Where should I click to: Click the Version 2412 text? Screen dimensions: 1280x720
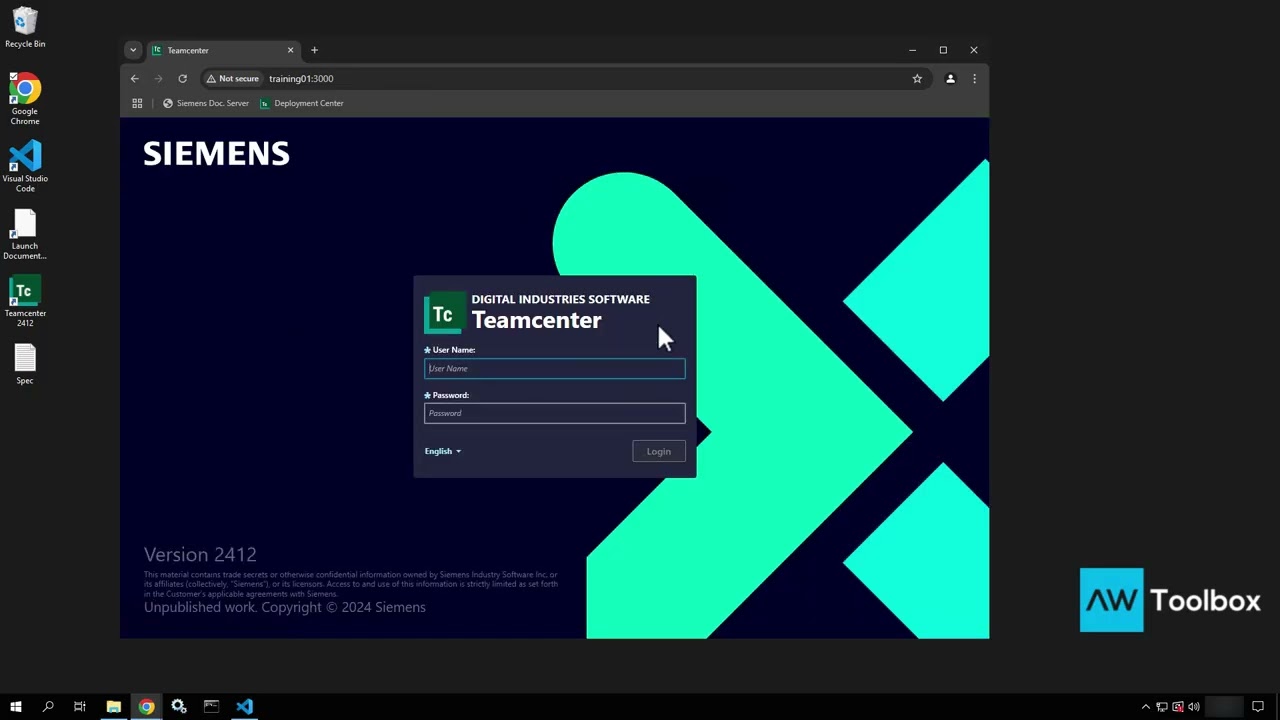(x=200, y=554)
